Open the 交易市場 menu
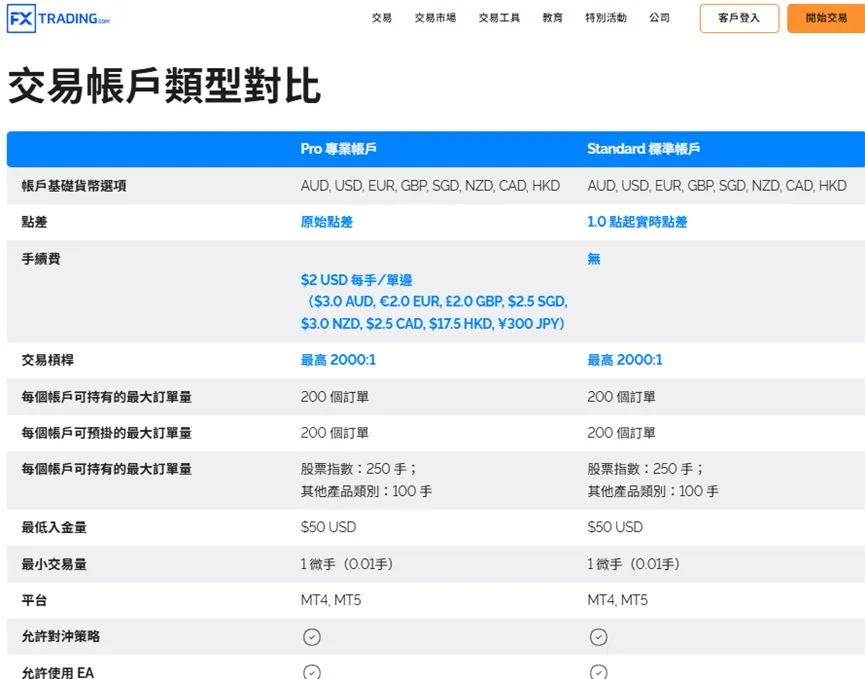The height and width of the screenshot is (679, 865). tap(435, 18)
